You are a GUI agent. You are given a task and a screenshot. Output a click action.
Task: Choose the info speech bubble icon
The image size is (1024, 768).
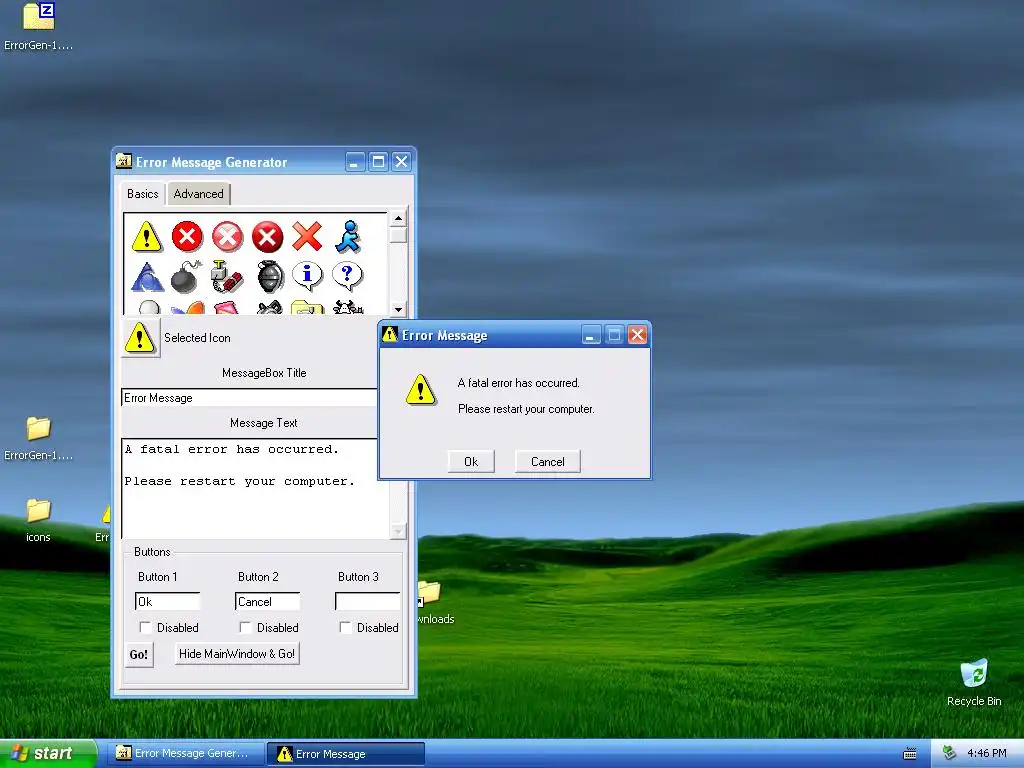[308, 276]
